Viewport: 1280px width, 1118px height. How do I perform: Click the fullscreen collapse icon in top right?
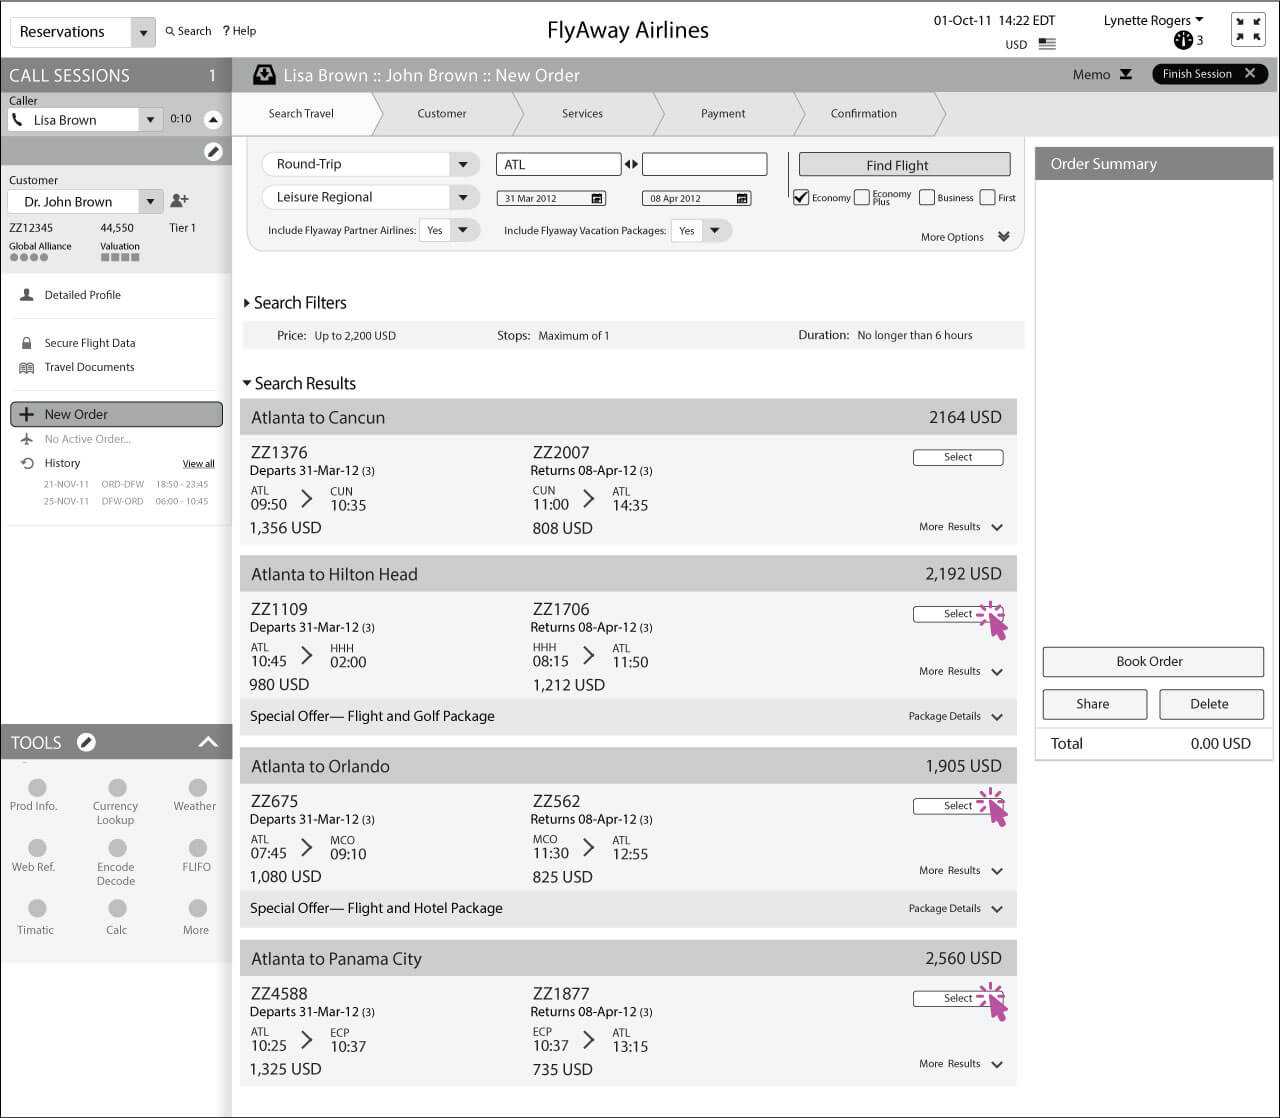pos(1247,30)
